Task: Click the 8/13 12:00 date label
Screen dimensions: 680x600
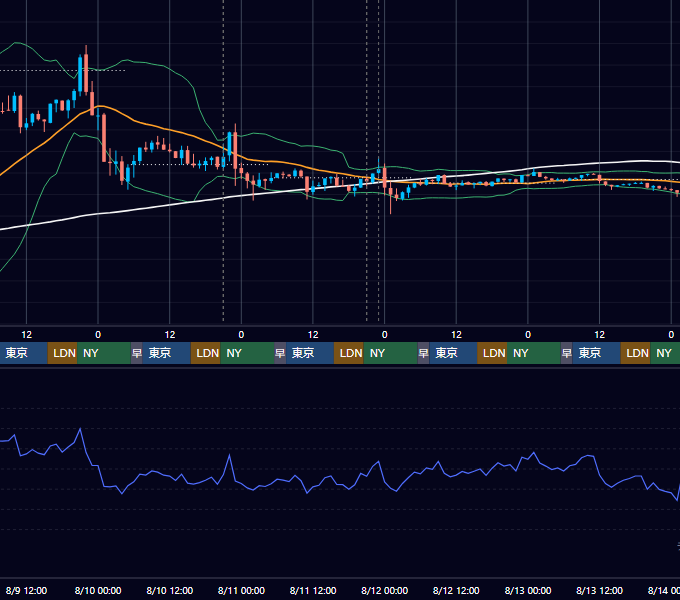Action: click(x=599, y=590)
